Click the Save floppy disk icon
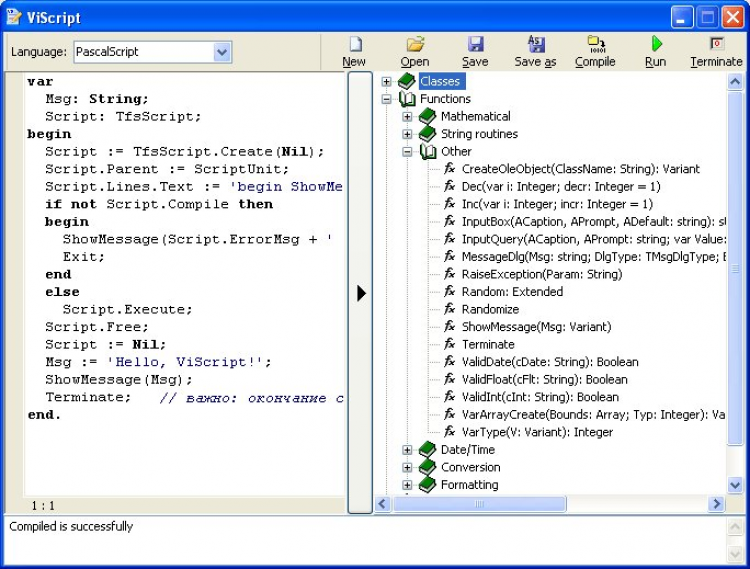 pos(475,44)
